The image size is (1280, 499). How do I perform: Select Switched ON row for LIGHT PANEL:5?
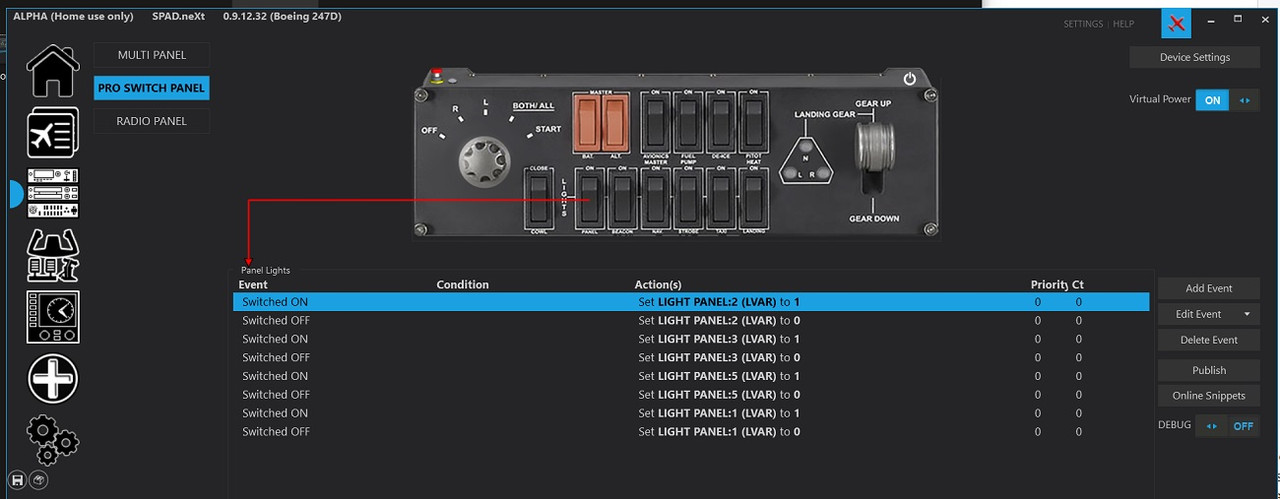691,376
